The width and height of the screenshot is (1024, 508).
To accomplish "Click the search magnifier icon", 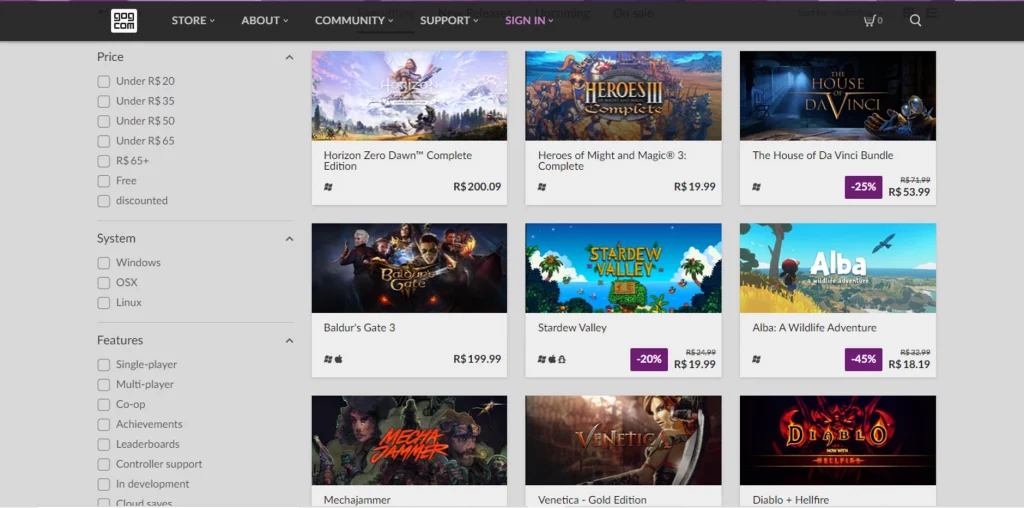I will pyautogui.click(x=915, y=21).
